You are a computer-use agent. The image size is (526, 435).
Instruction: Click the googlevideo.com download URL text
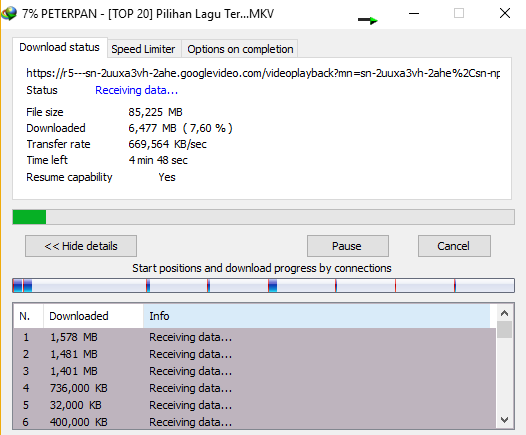click(263, 73)
